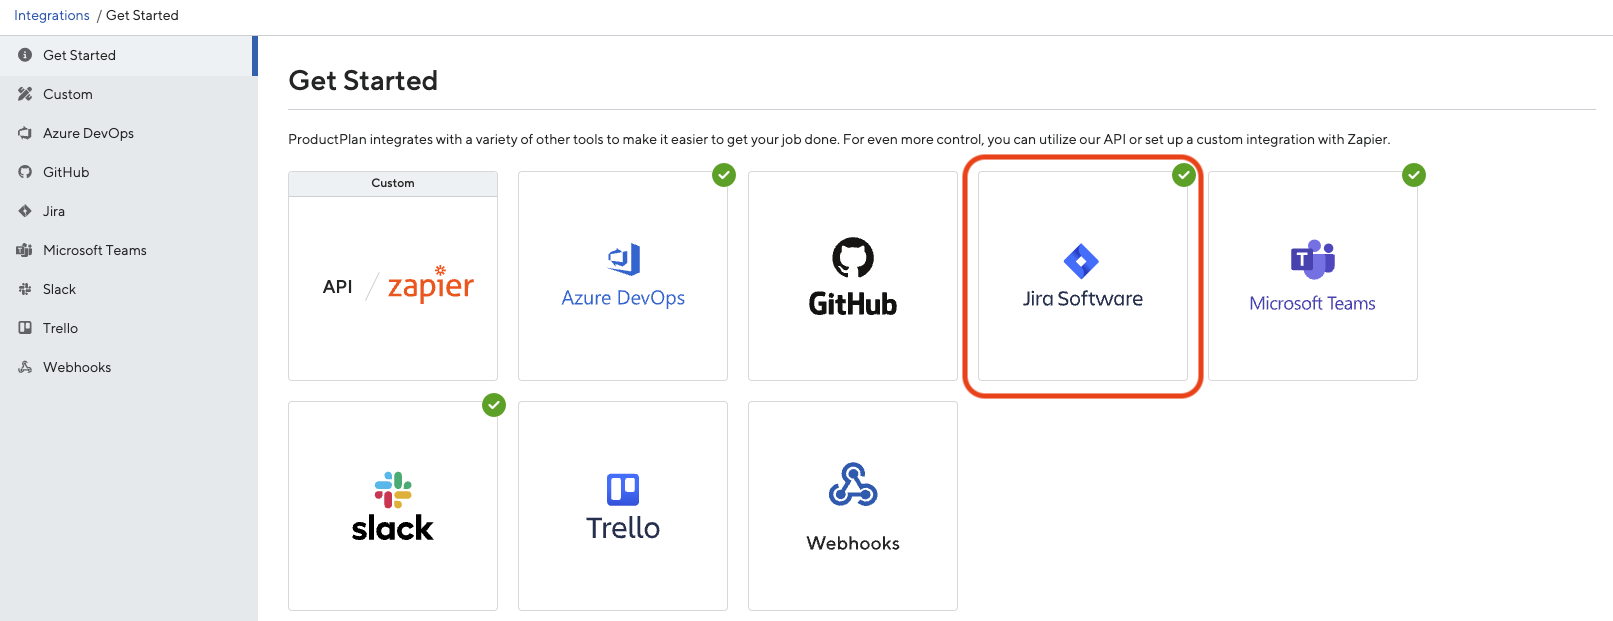1613x621 pixels.
Task: Click the green checkmark on Slack card
Action: coord(494,405)
